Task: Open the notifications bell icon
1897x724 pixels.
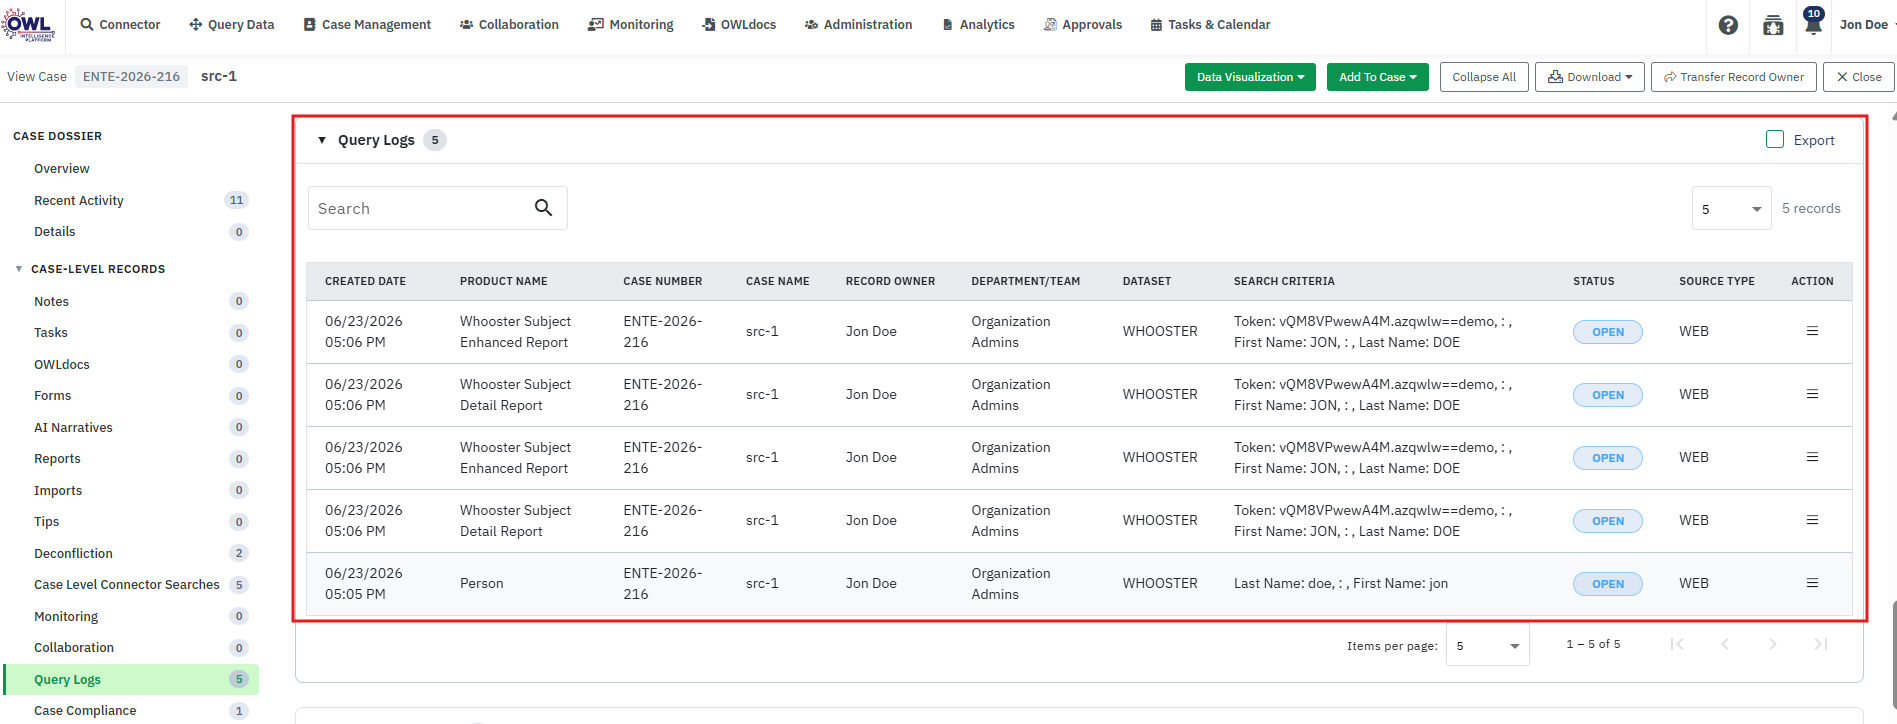Action: (x=1813, y=23)
